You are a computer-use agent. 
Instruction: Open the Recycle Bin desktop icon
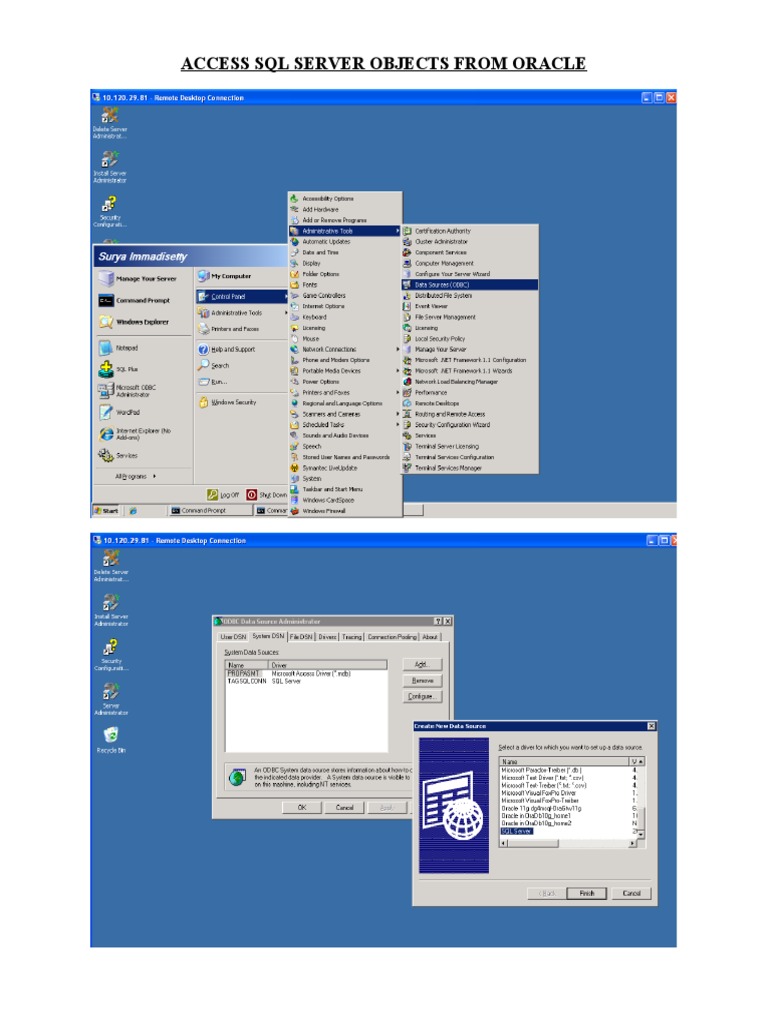click(111, 740)
